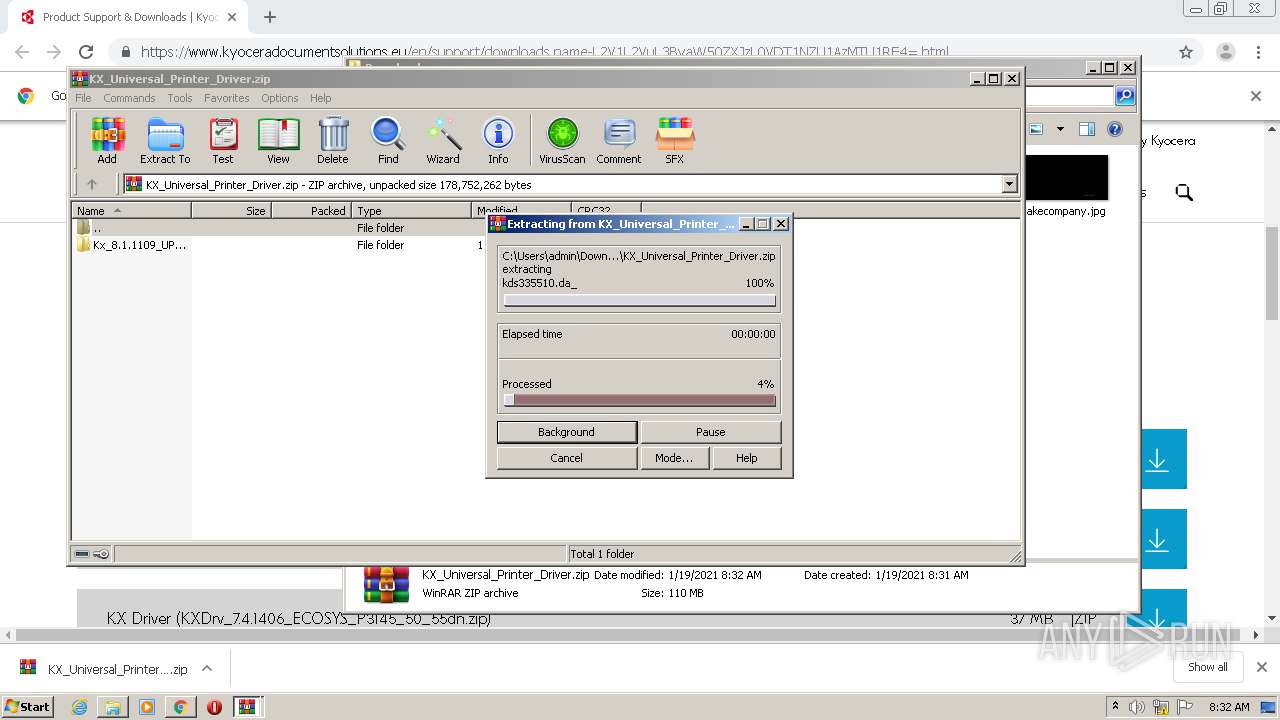
Task: Expand the archive path dropdown
Action: [x=1009, y=184]
